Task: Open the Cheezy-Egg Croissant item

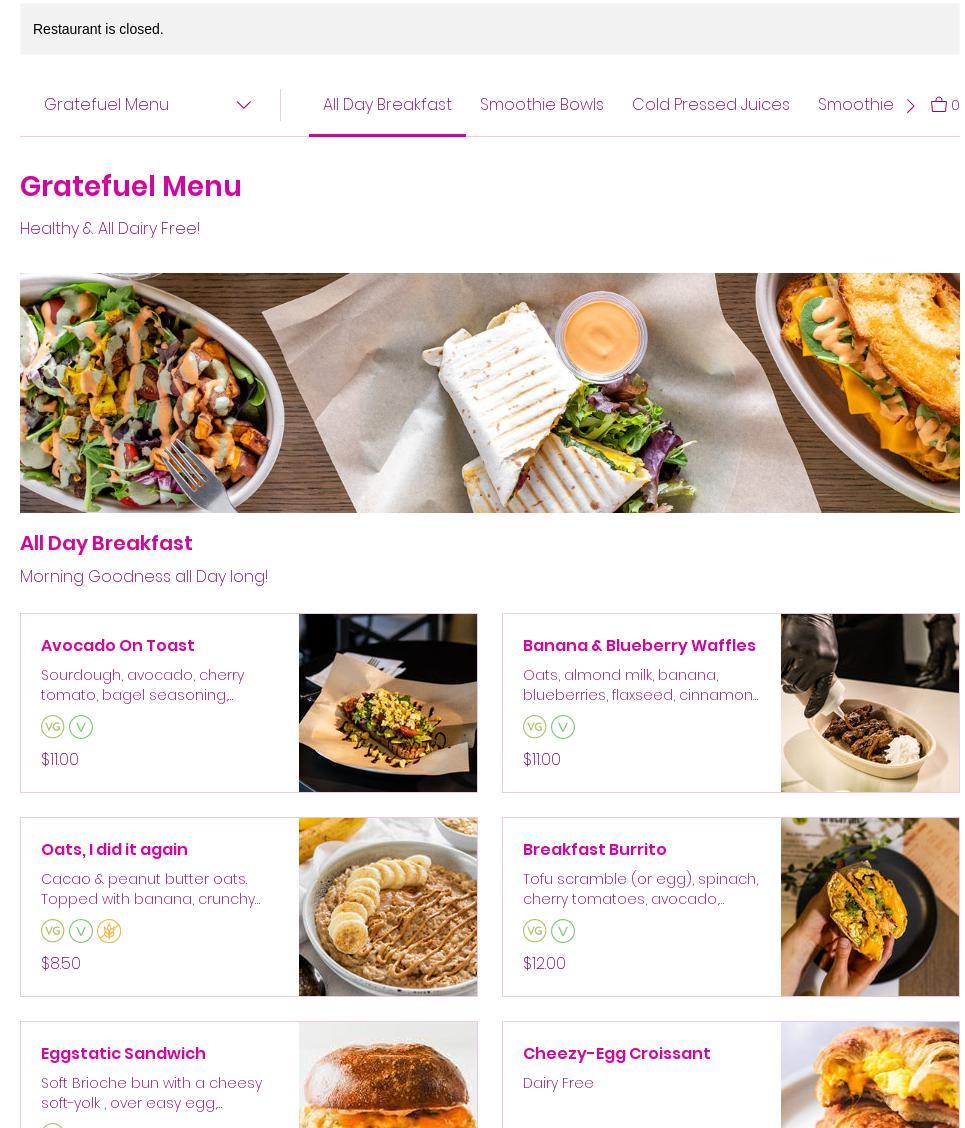Action: 730,1075
